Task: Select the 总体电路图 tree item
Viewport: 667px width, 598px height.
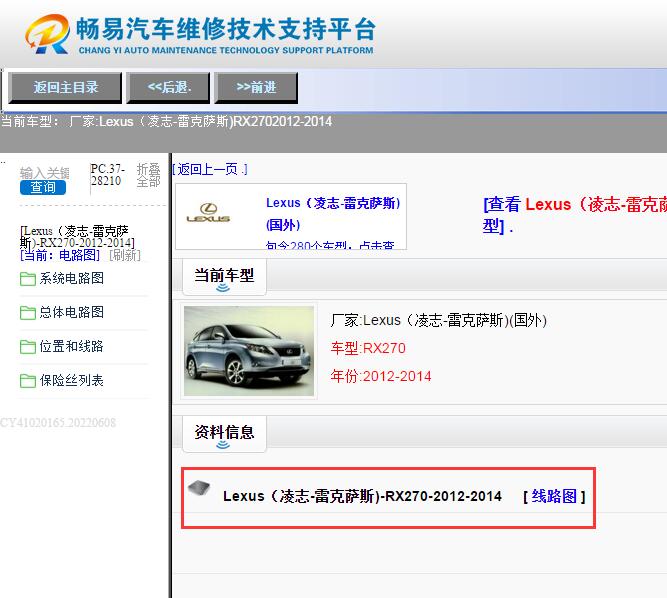Action: [71, 312]
